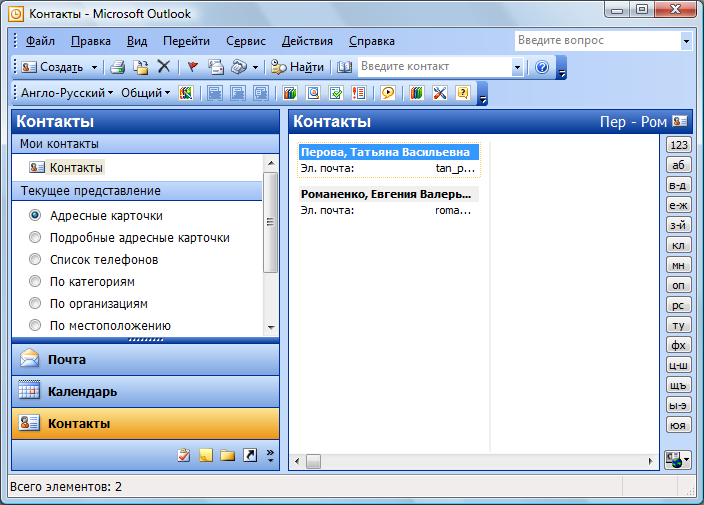This screenshot has height=505, width=704.
Task: Open the Folder List icon
Action: click(x=228, y=455)
